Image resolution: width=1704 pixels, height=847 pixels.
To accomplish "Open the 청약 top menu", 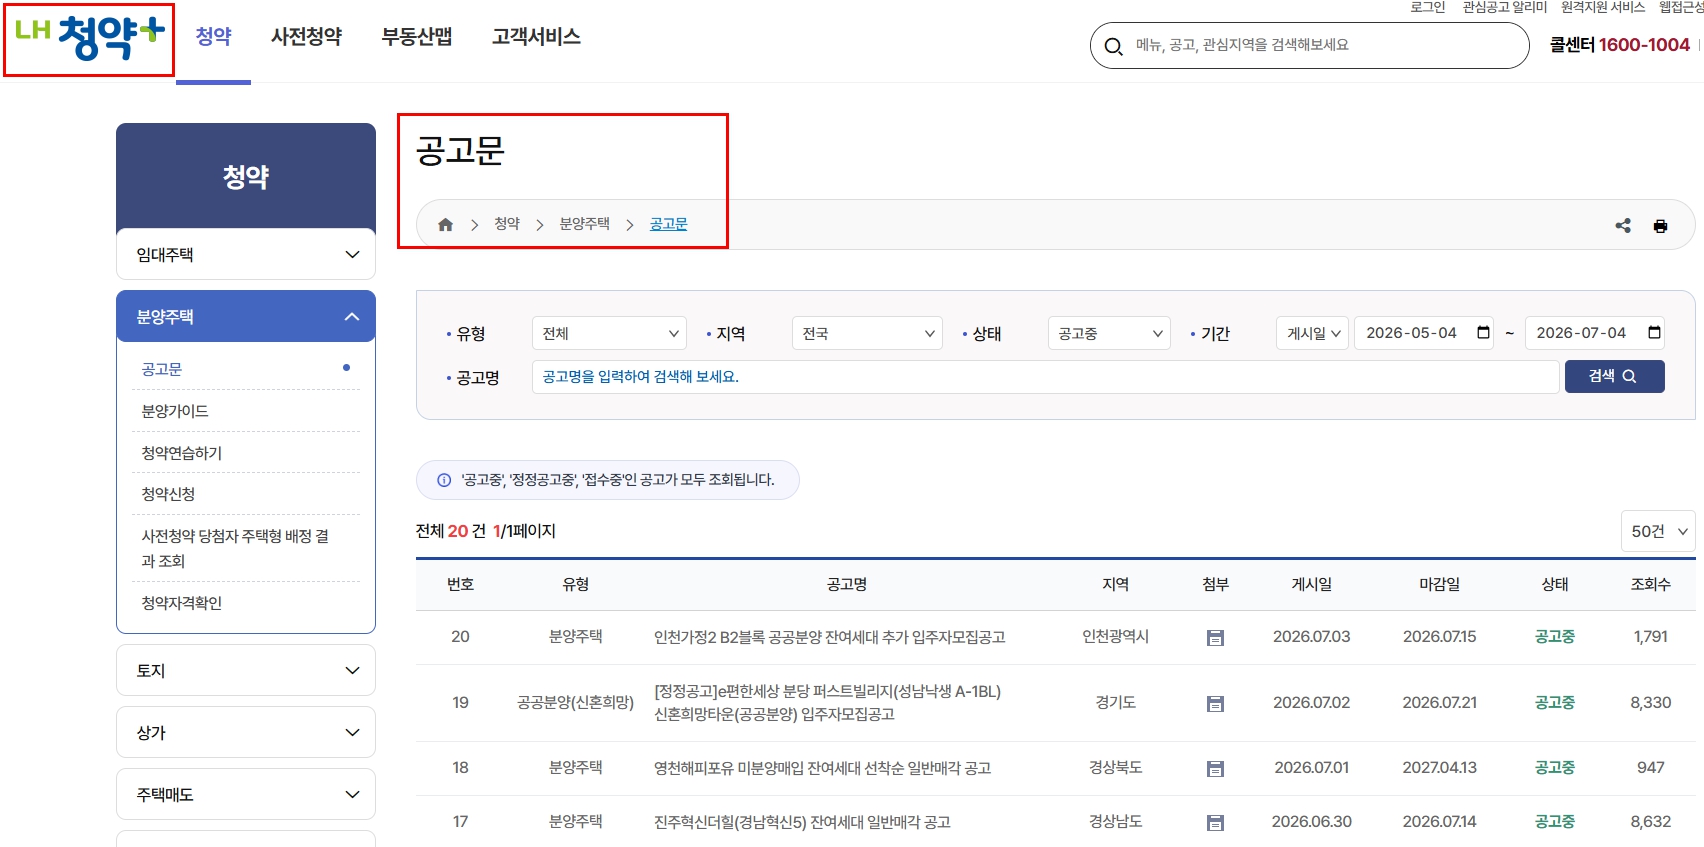I will tap(214, 37).
